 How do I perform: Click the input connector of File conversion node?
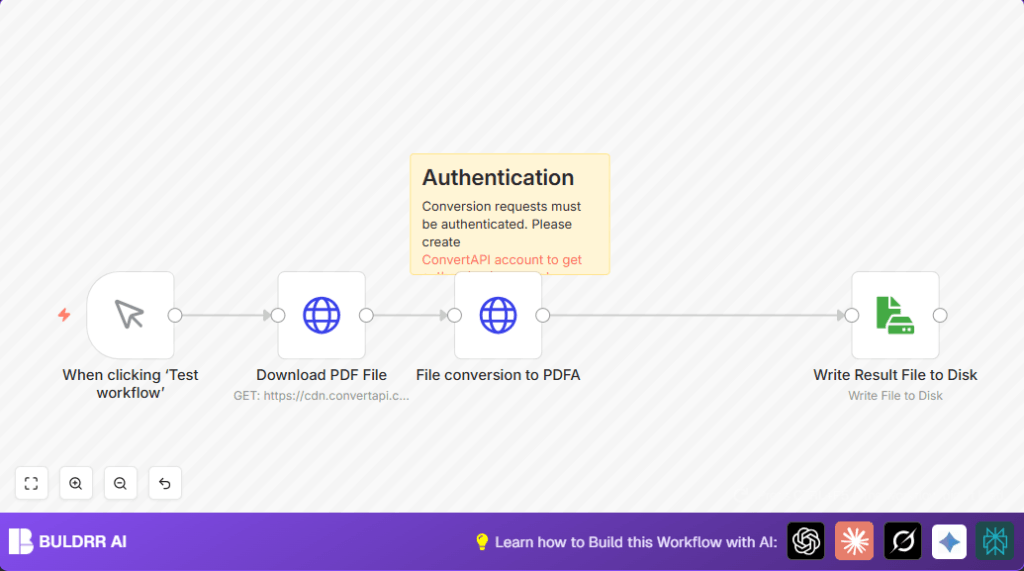pos(455,316)
